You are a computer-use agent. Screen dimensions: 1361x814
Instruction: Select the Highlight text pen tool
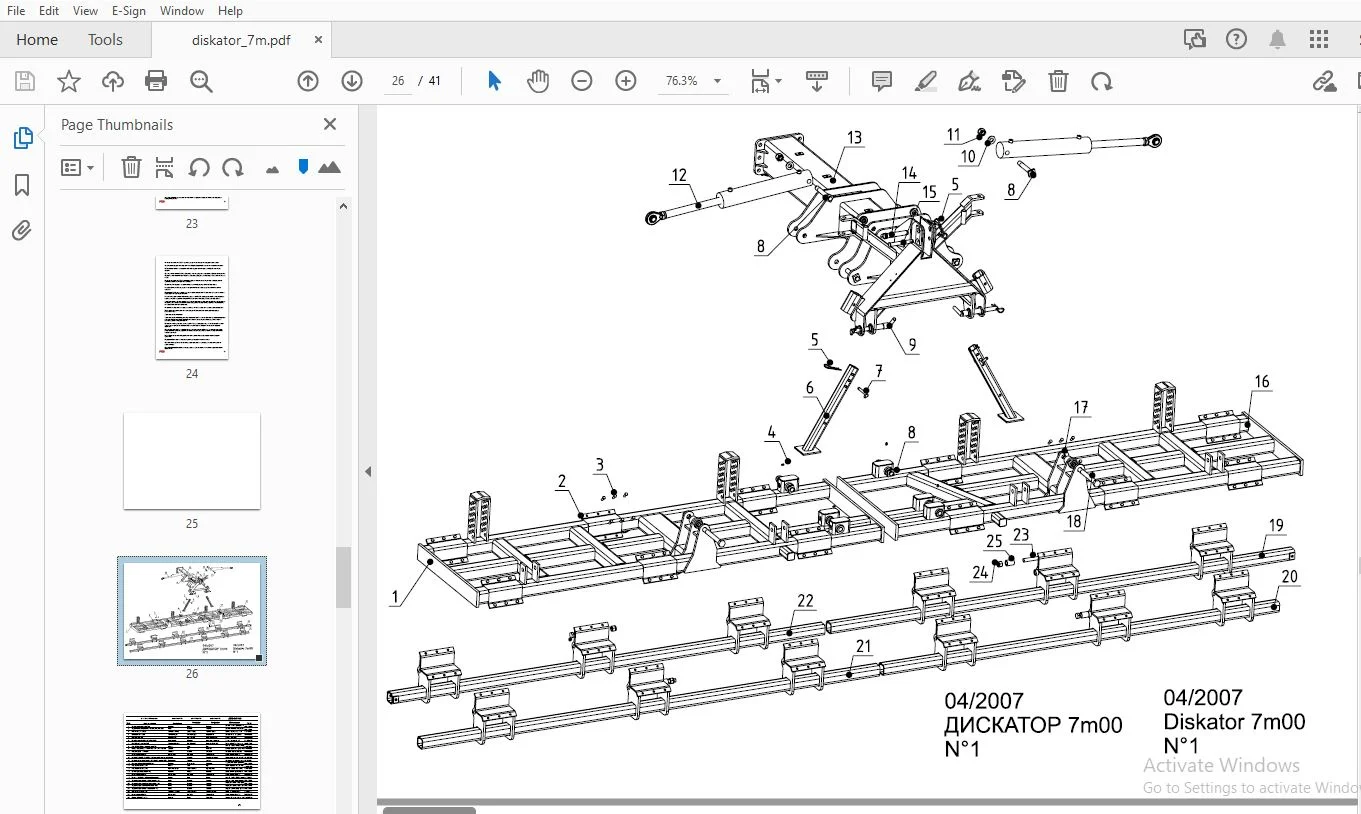(x=926, y=81)
